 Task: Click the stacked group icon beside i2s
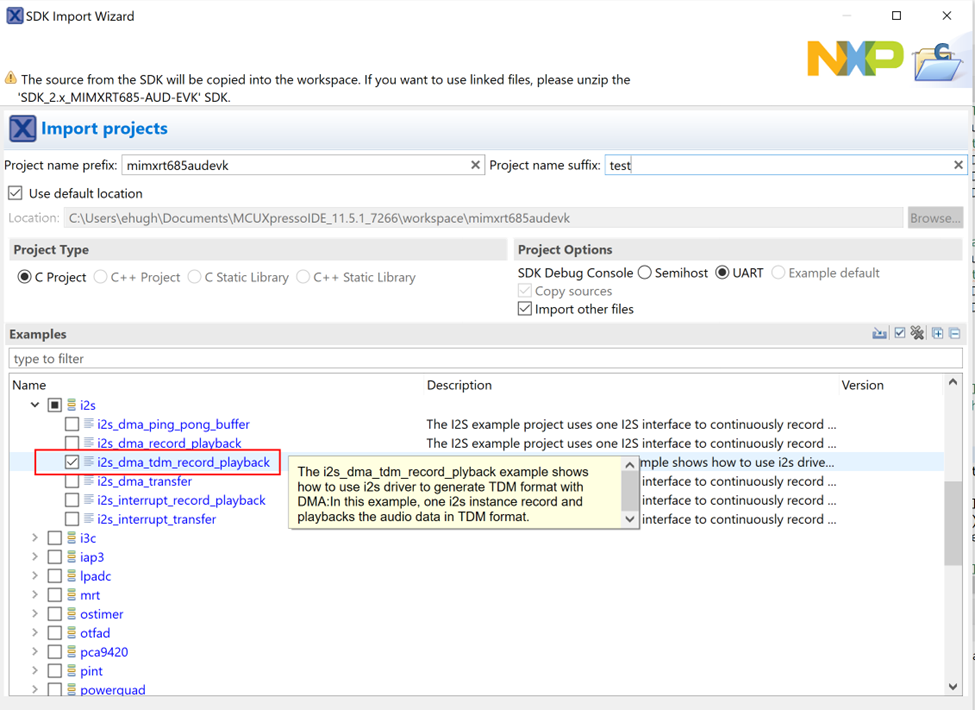[x=72, y=405]
